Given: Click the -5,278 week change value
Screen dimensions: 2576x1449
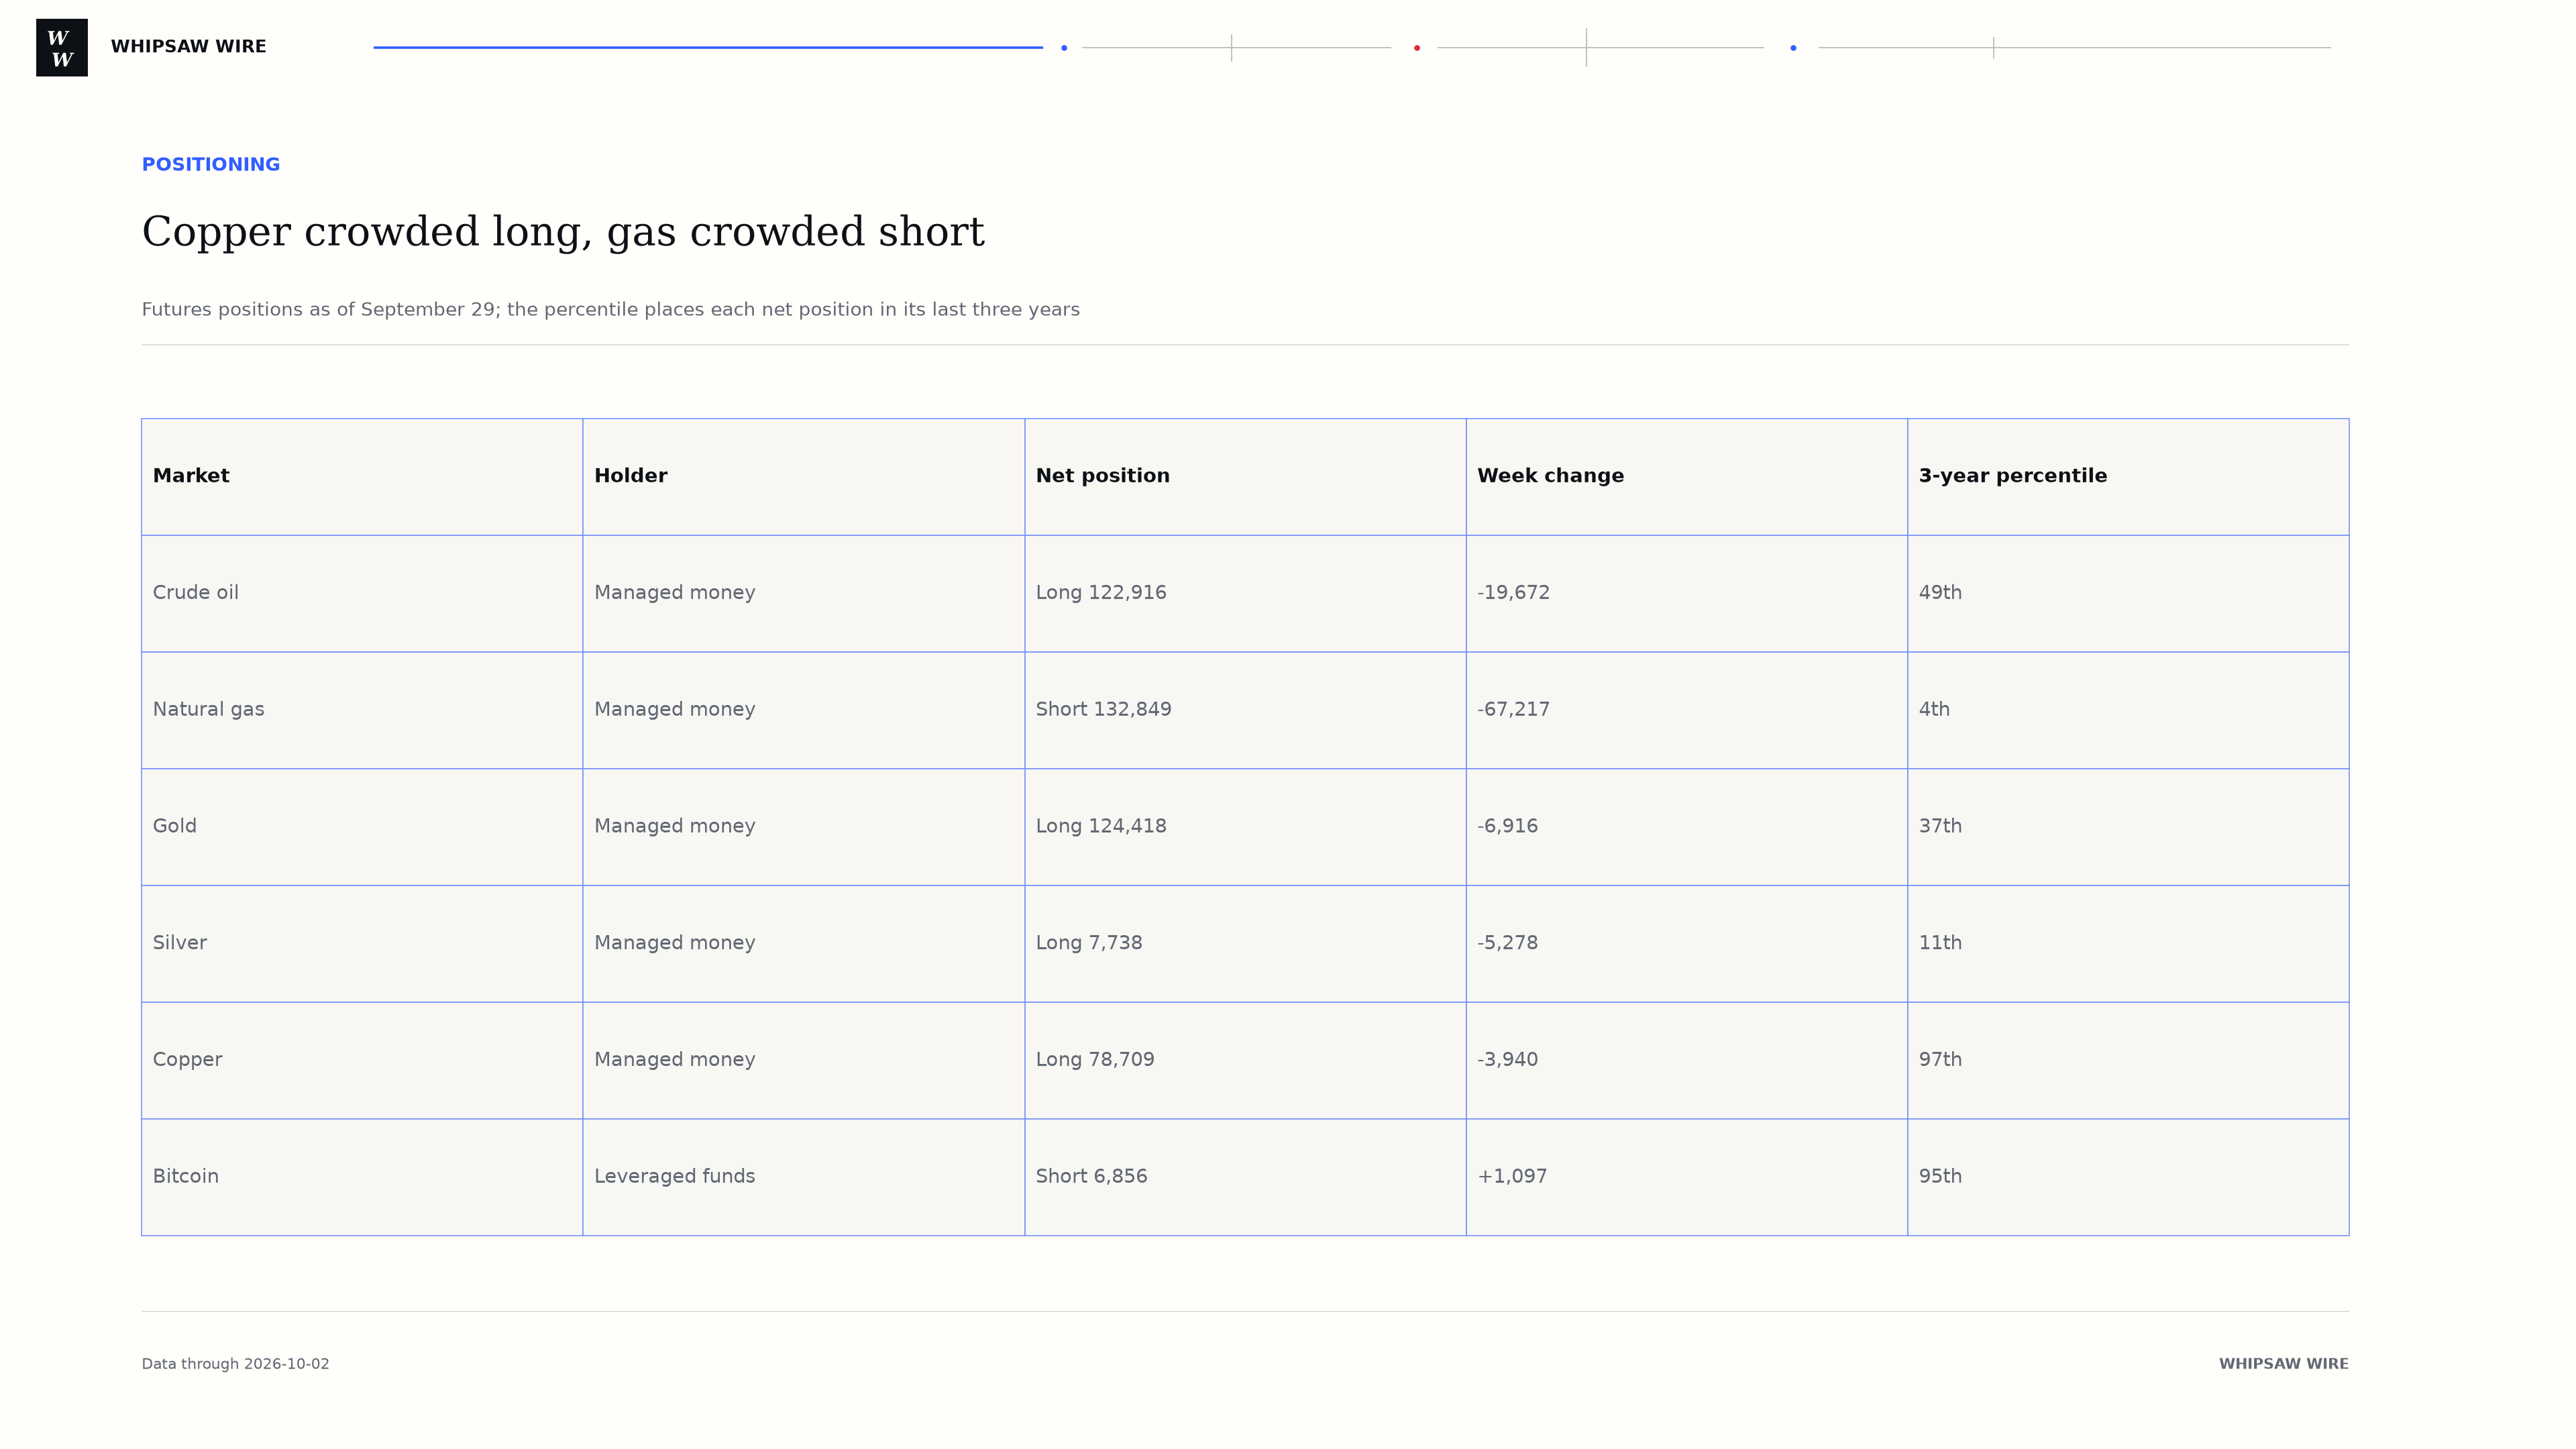Looking at the screenshot, I should 1508,943.
